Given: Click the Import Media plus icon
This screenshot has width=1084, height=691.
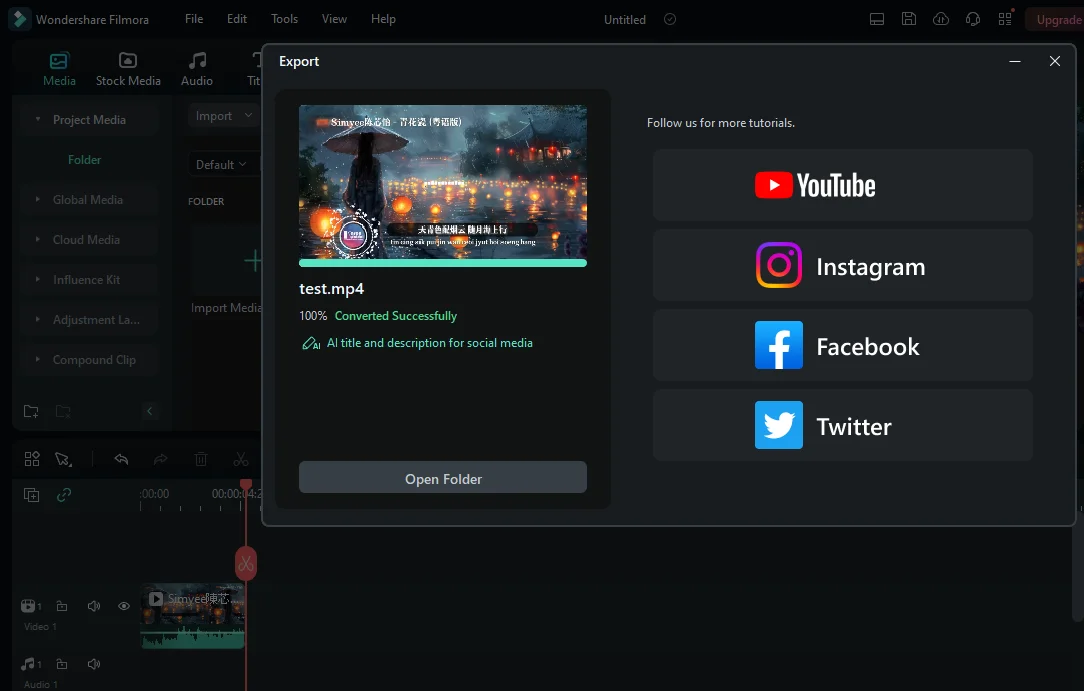Looking at the screenshot, I should coord(253,261).
